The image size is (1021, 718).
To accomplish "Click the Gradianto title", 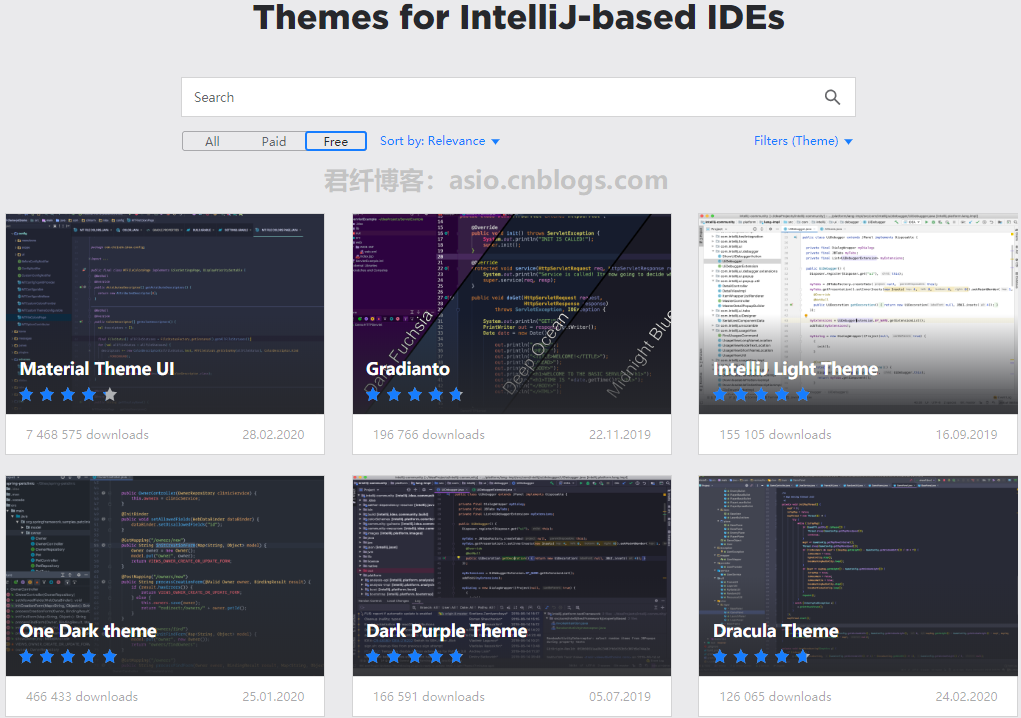I will pyautogui.click(x=408, y=369).
